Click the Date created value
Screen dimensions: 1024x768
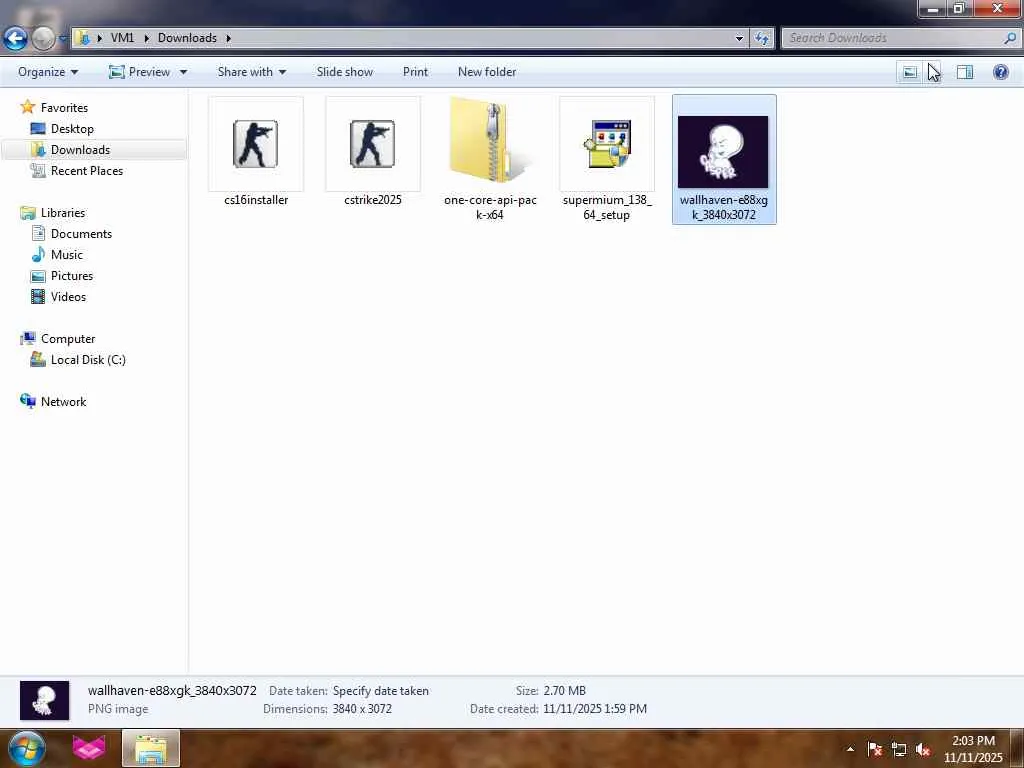point(594,709)
